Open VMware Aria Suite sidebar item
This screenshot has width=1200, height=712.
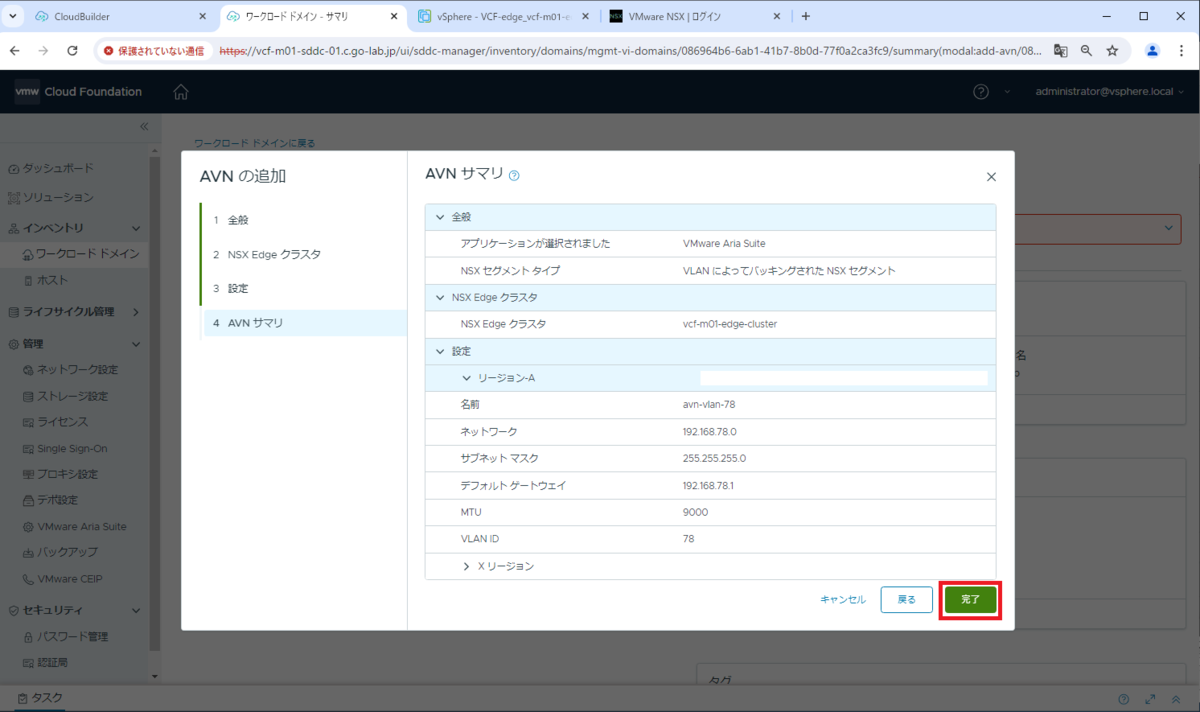[x=81, y=526]
